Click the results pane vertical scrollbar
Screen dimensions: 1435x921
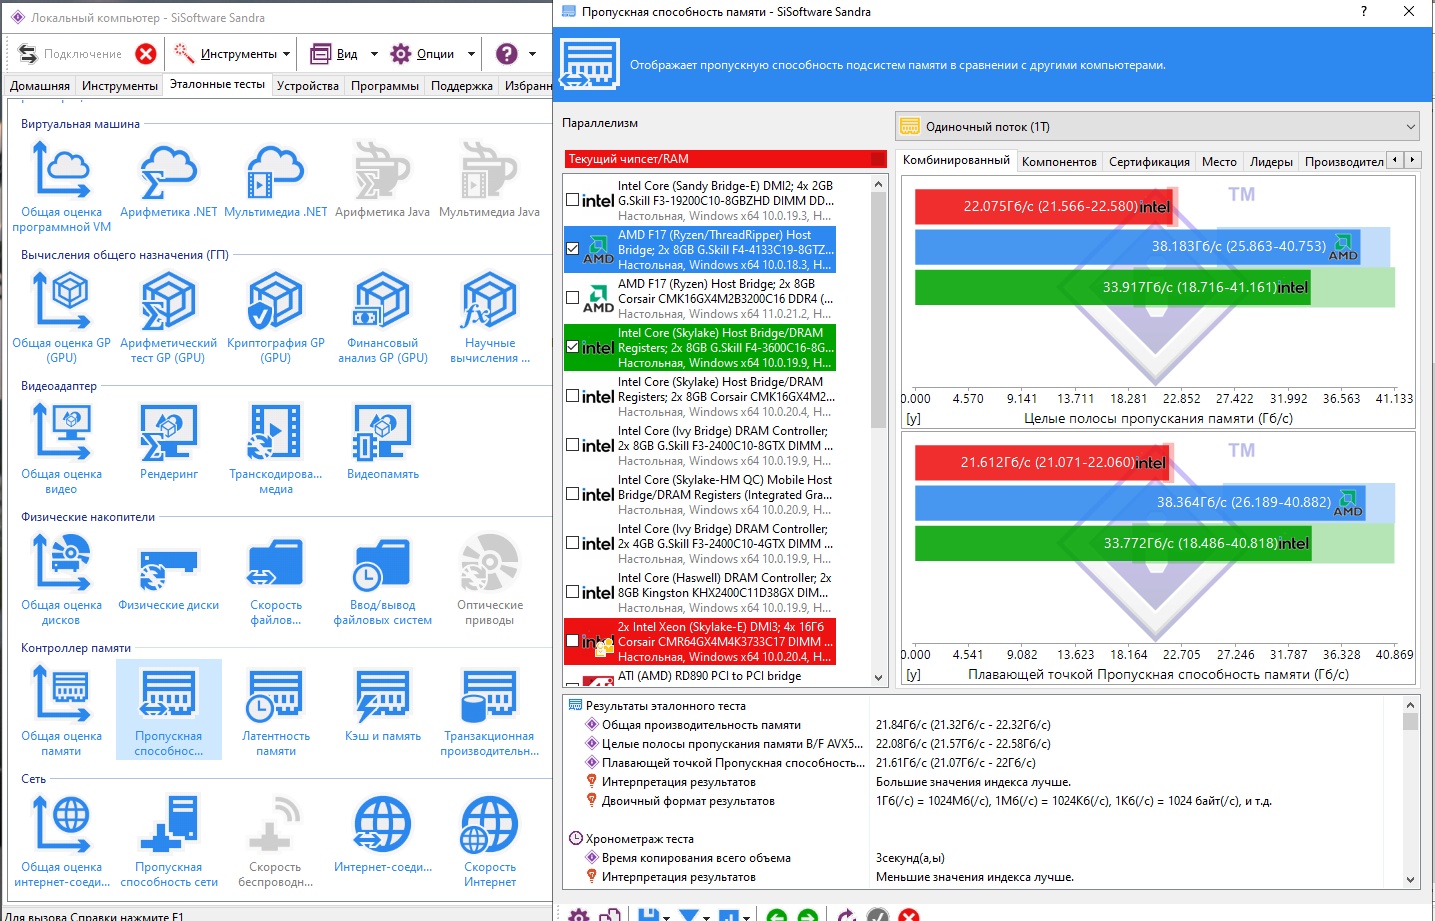click(1411, 791)
